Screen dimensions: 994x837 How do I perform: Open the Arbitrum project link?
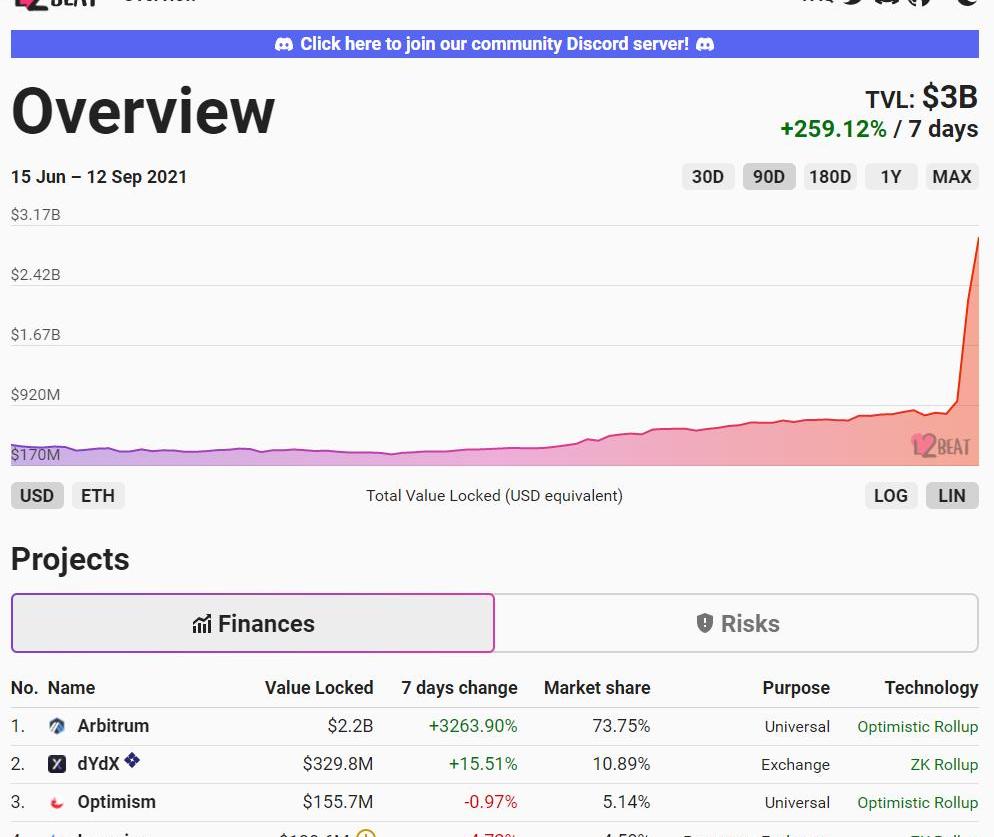113,726
